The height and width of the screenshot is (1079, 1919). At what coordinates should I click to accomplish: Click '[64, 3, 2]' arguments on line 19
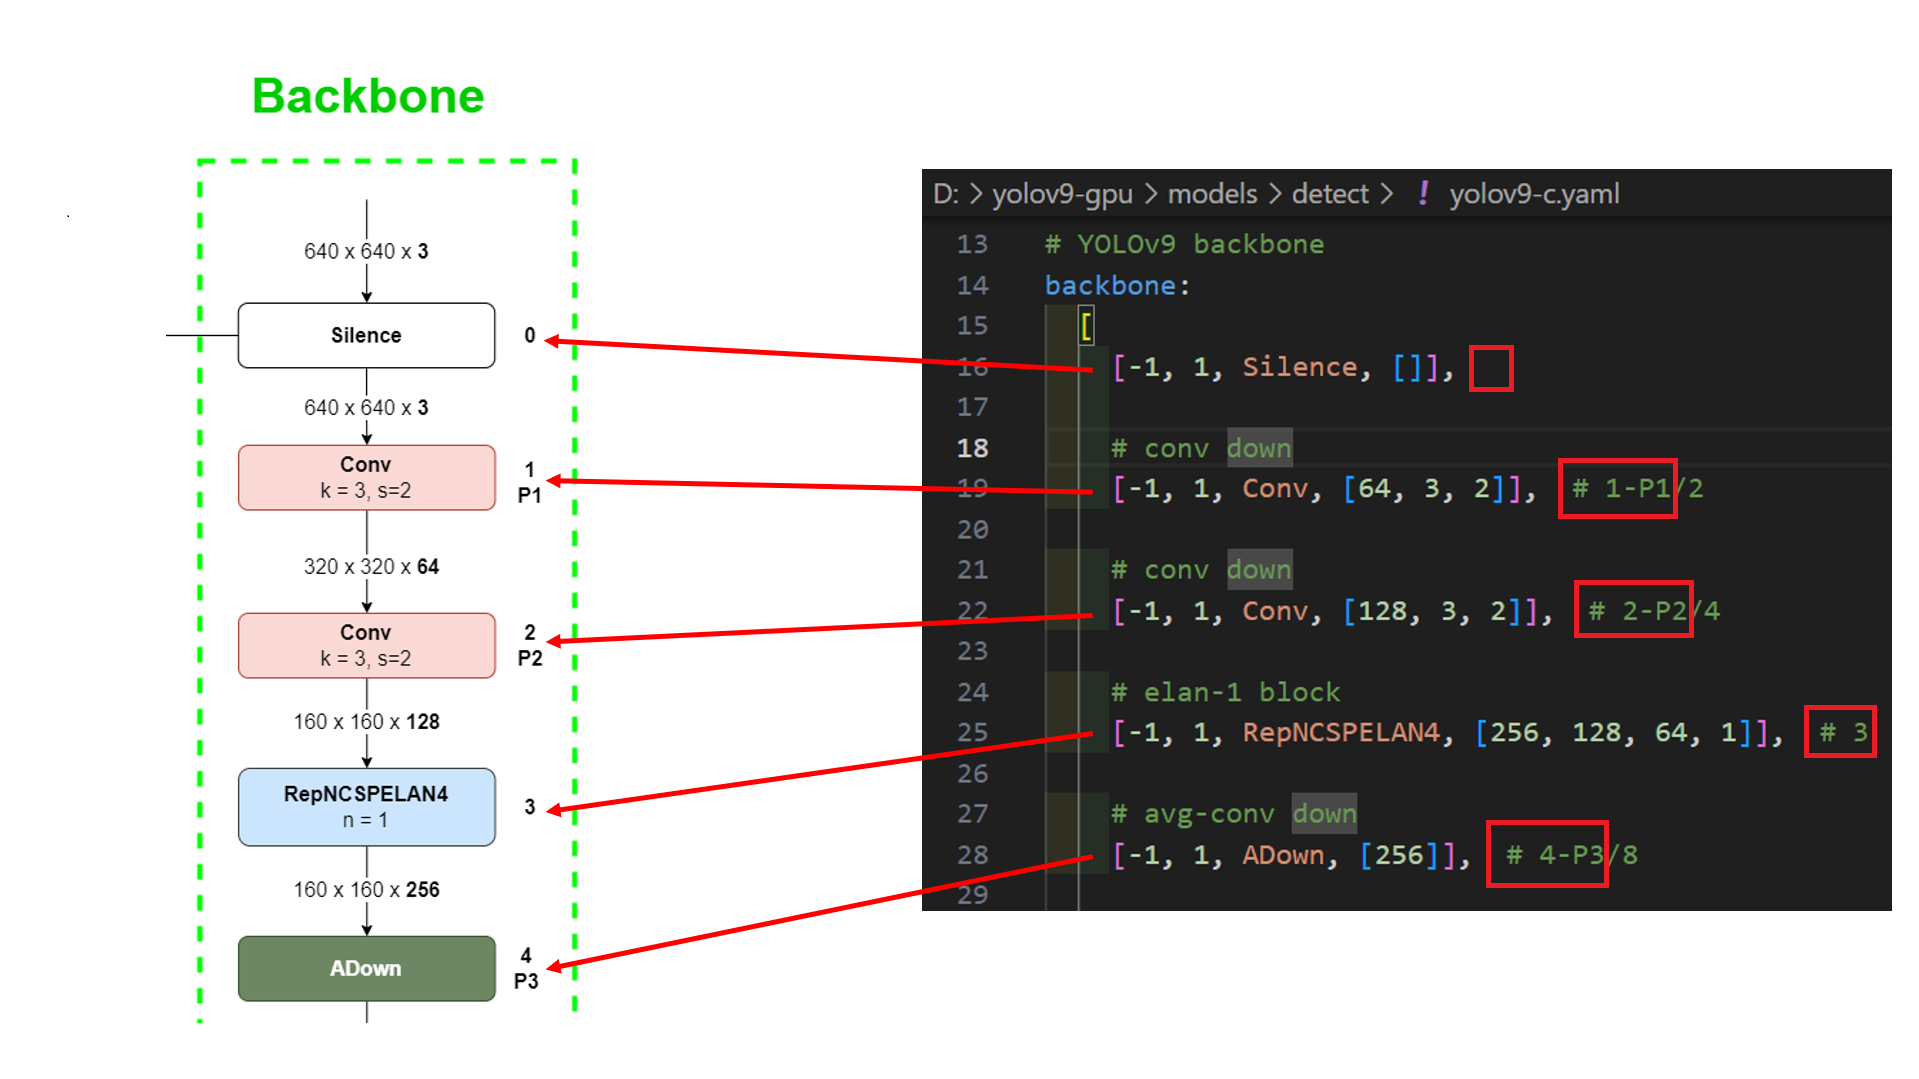(x=1423, y=489)
